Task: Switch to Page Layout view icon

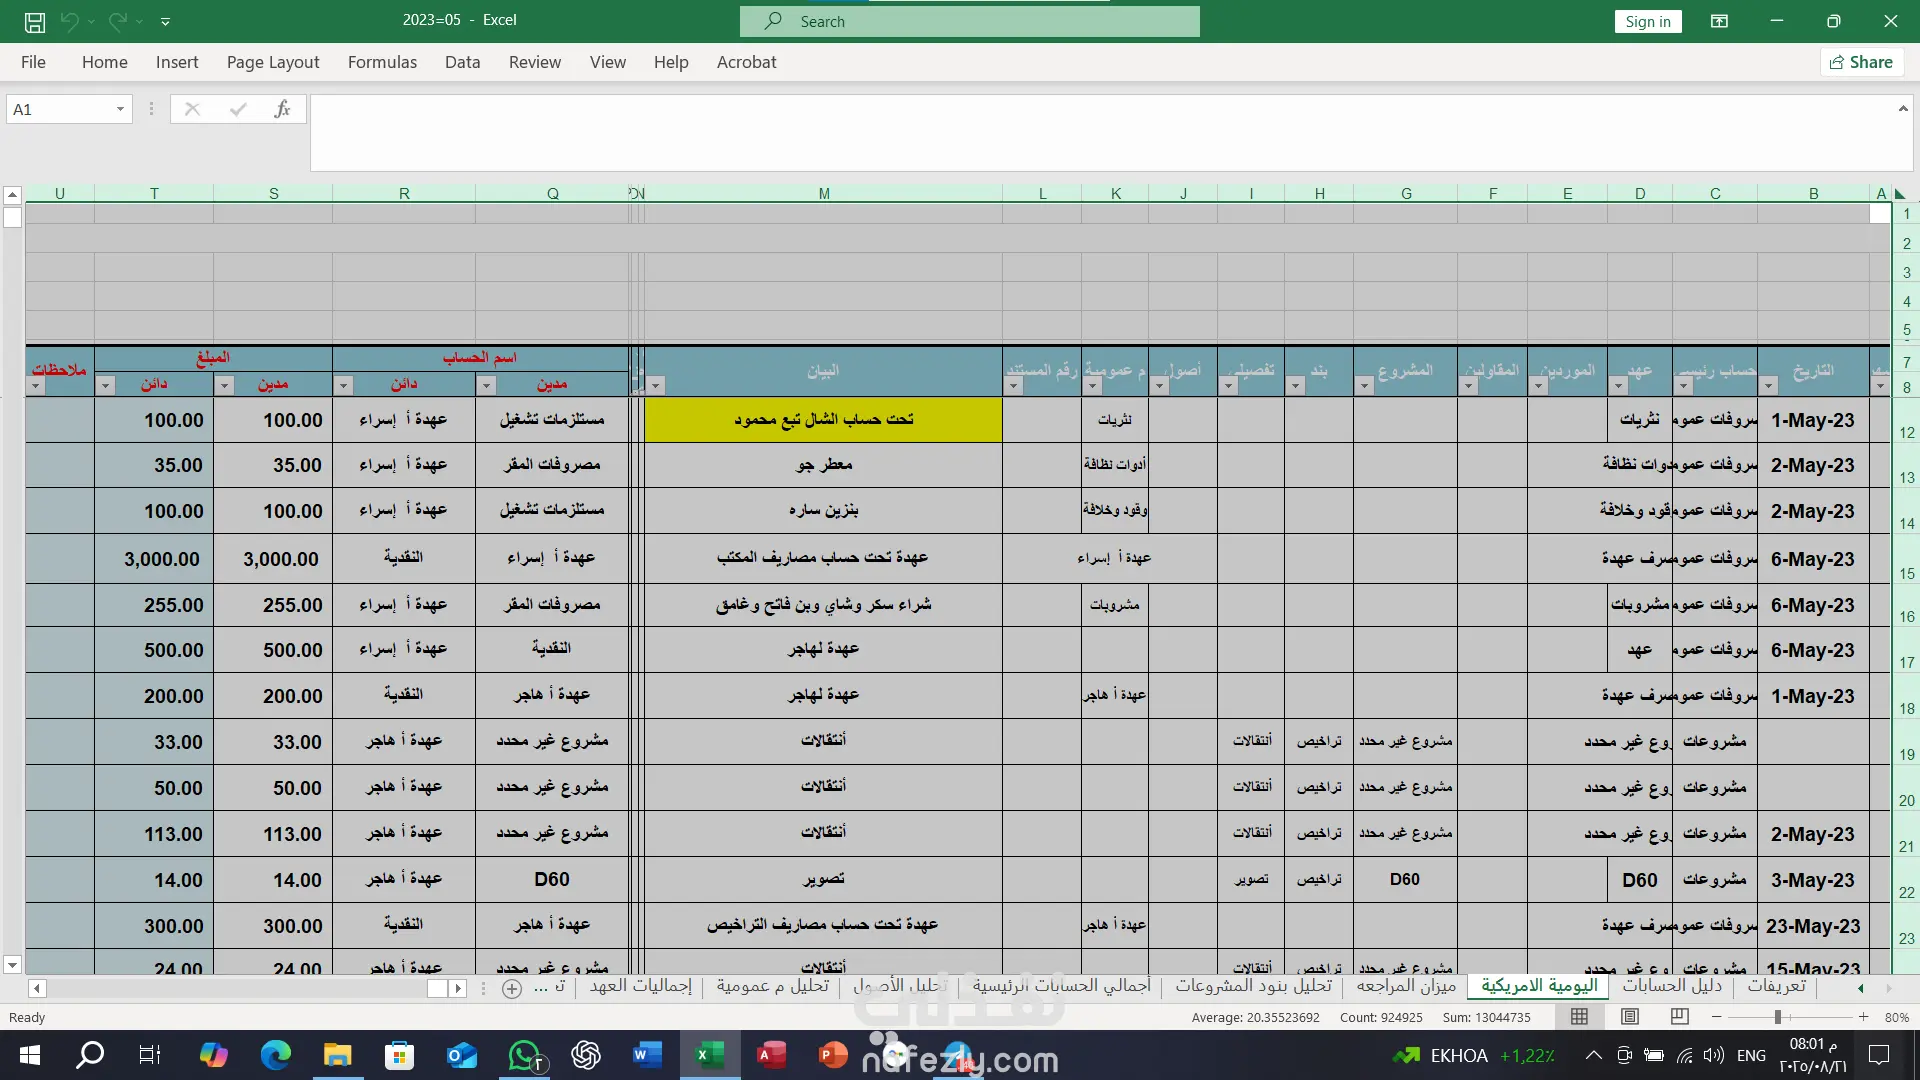Action: (1630, 1017)
